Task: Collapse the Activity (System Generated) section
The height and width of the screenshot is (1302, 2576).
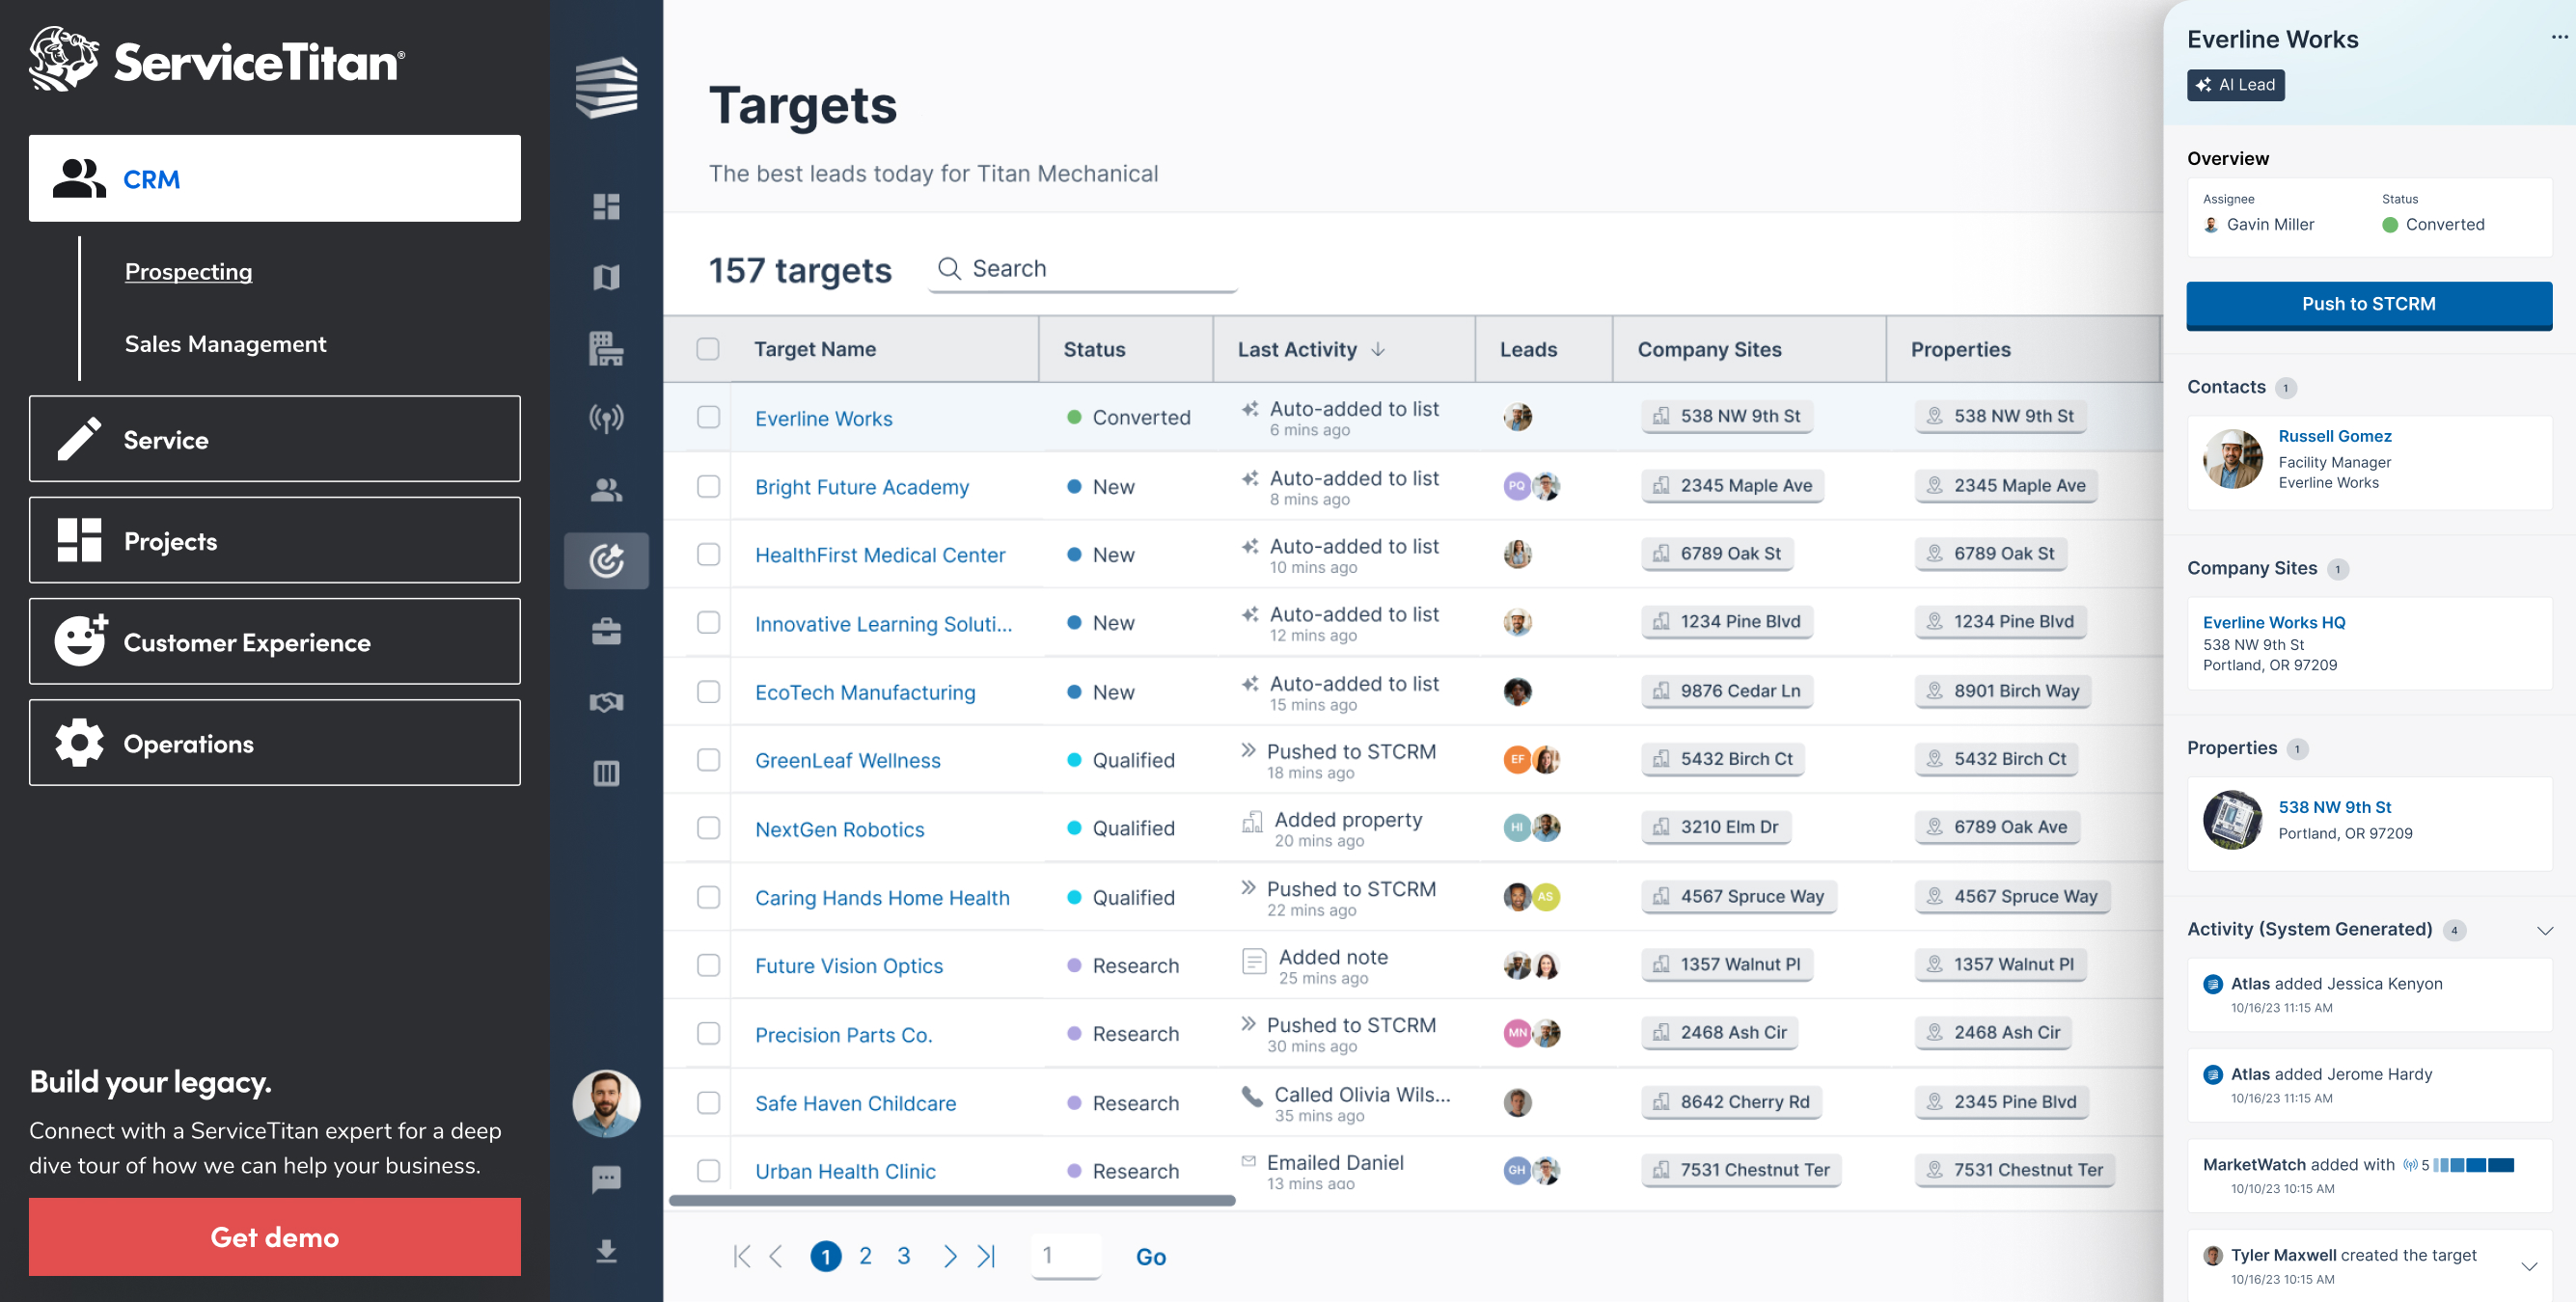Action: click(2544, 930)
